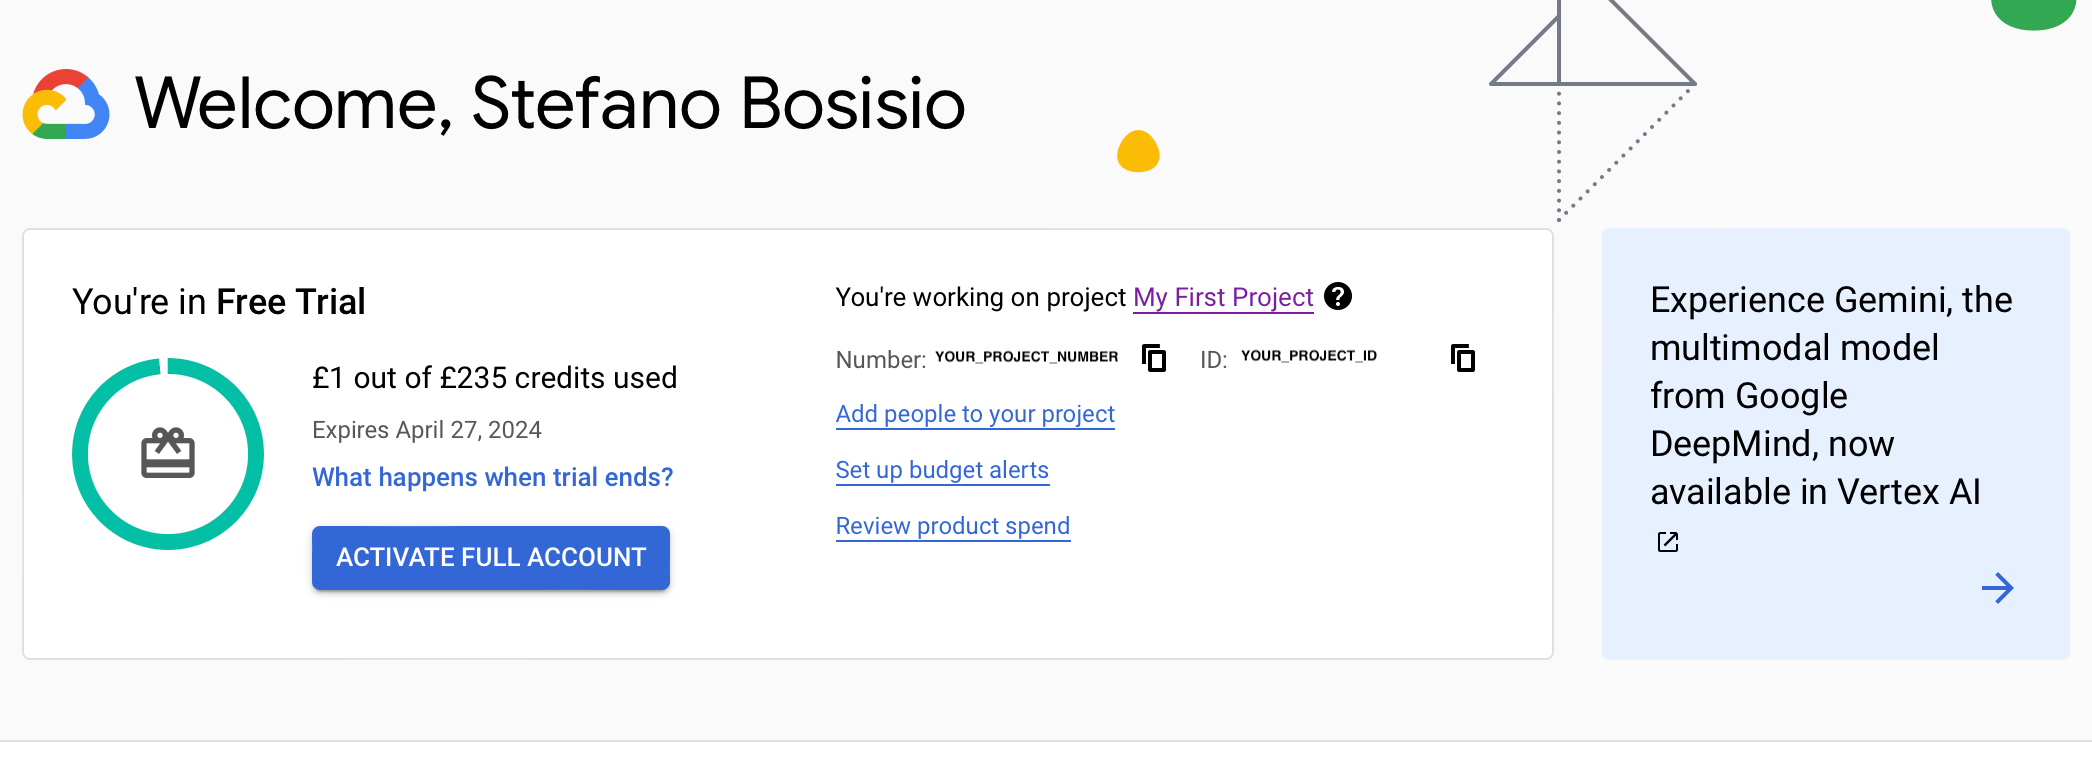Click the blue arrow on Gemini card
The image size is (2092, 758).
click(x=1997, y=588)
